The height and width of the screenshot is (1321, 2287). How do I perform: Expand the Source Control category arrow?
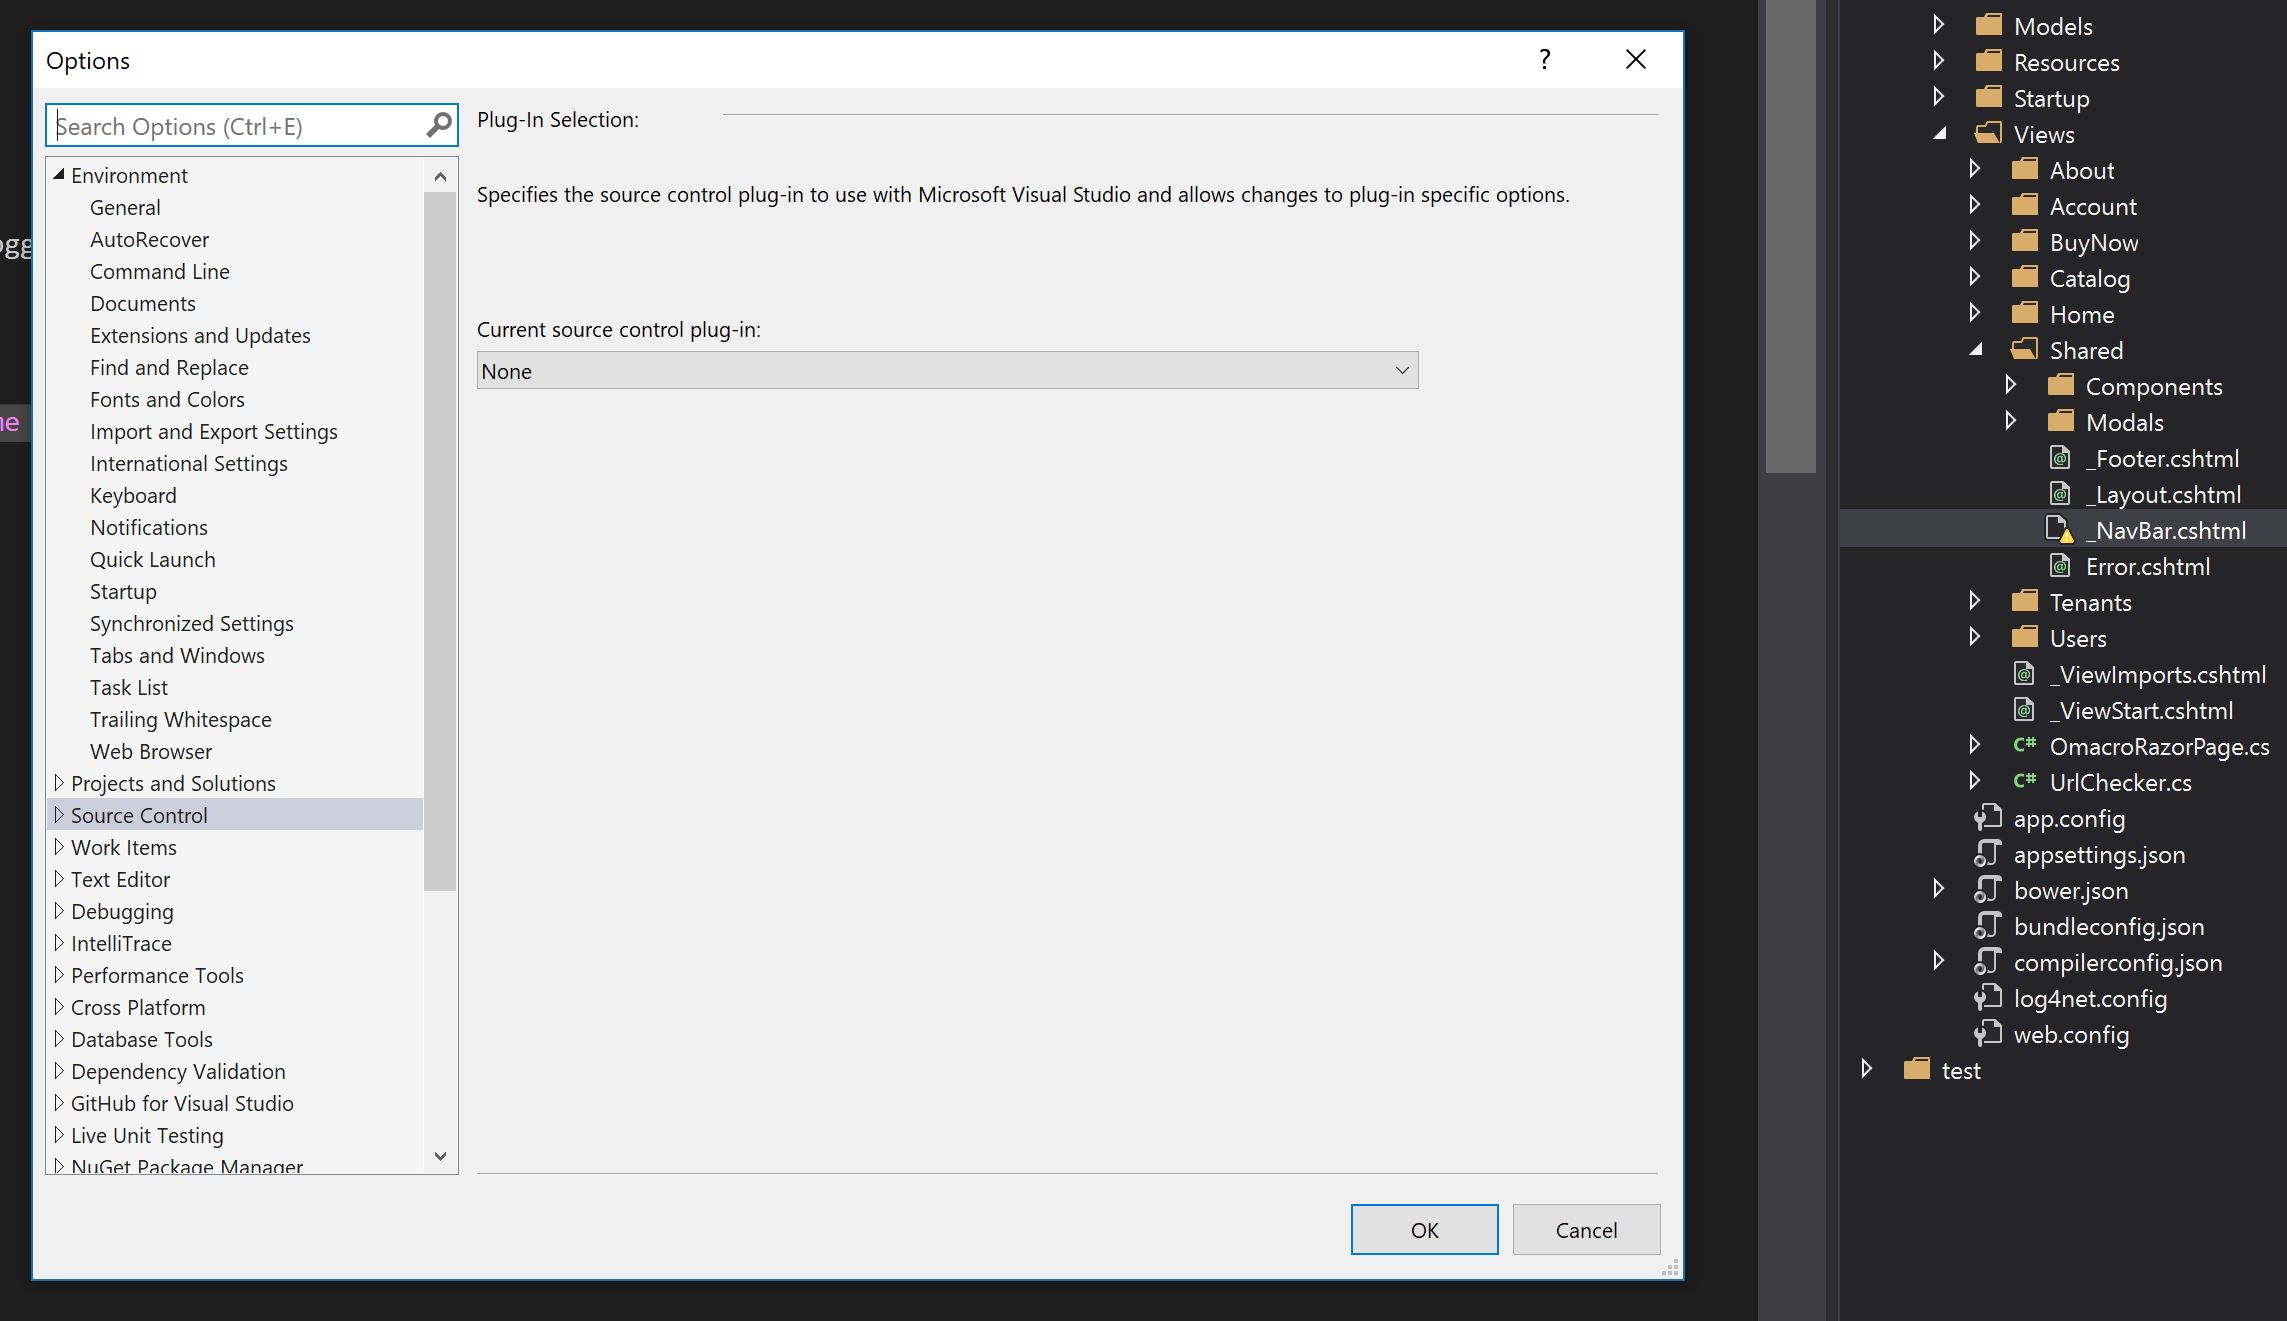59,814
